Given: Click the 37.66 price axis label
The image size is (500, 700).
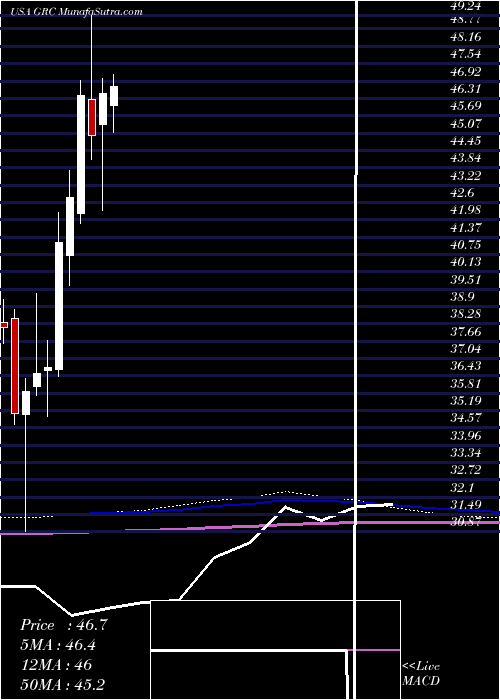Looking at the screenshot, I should point(466,331).
